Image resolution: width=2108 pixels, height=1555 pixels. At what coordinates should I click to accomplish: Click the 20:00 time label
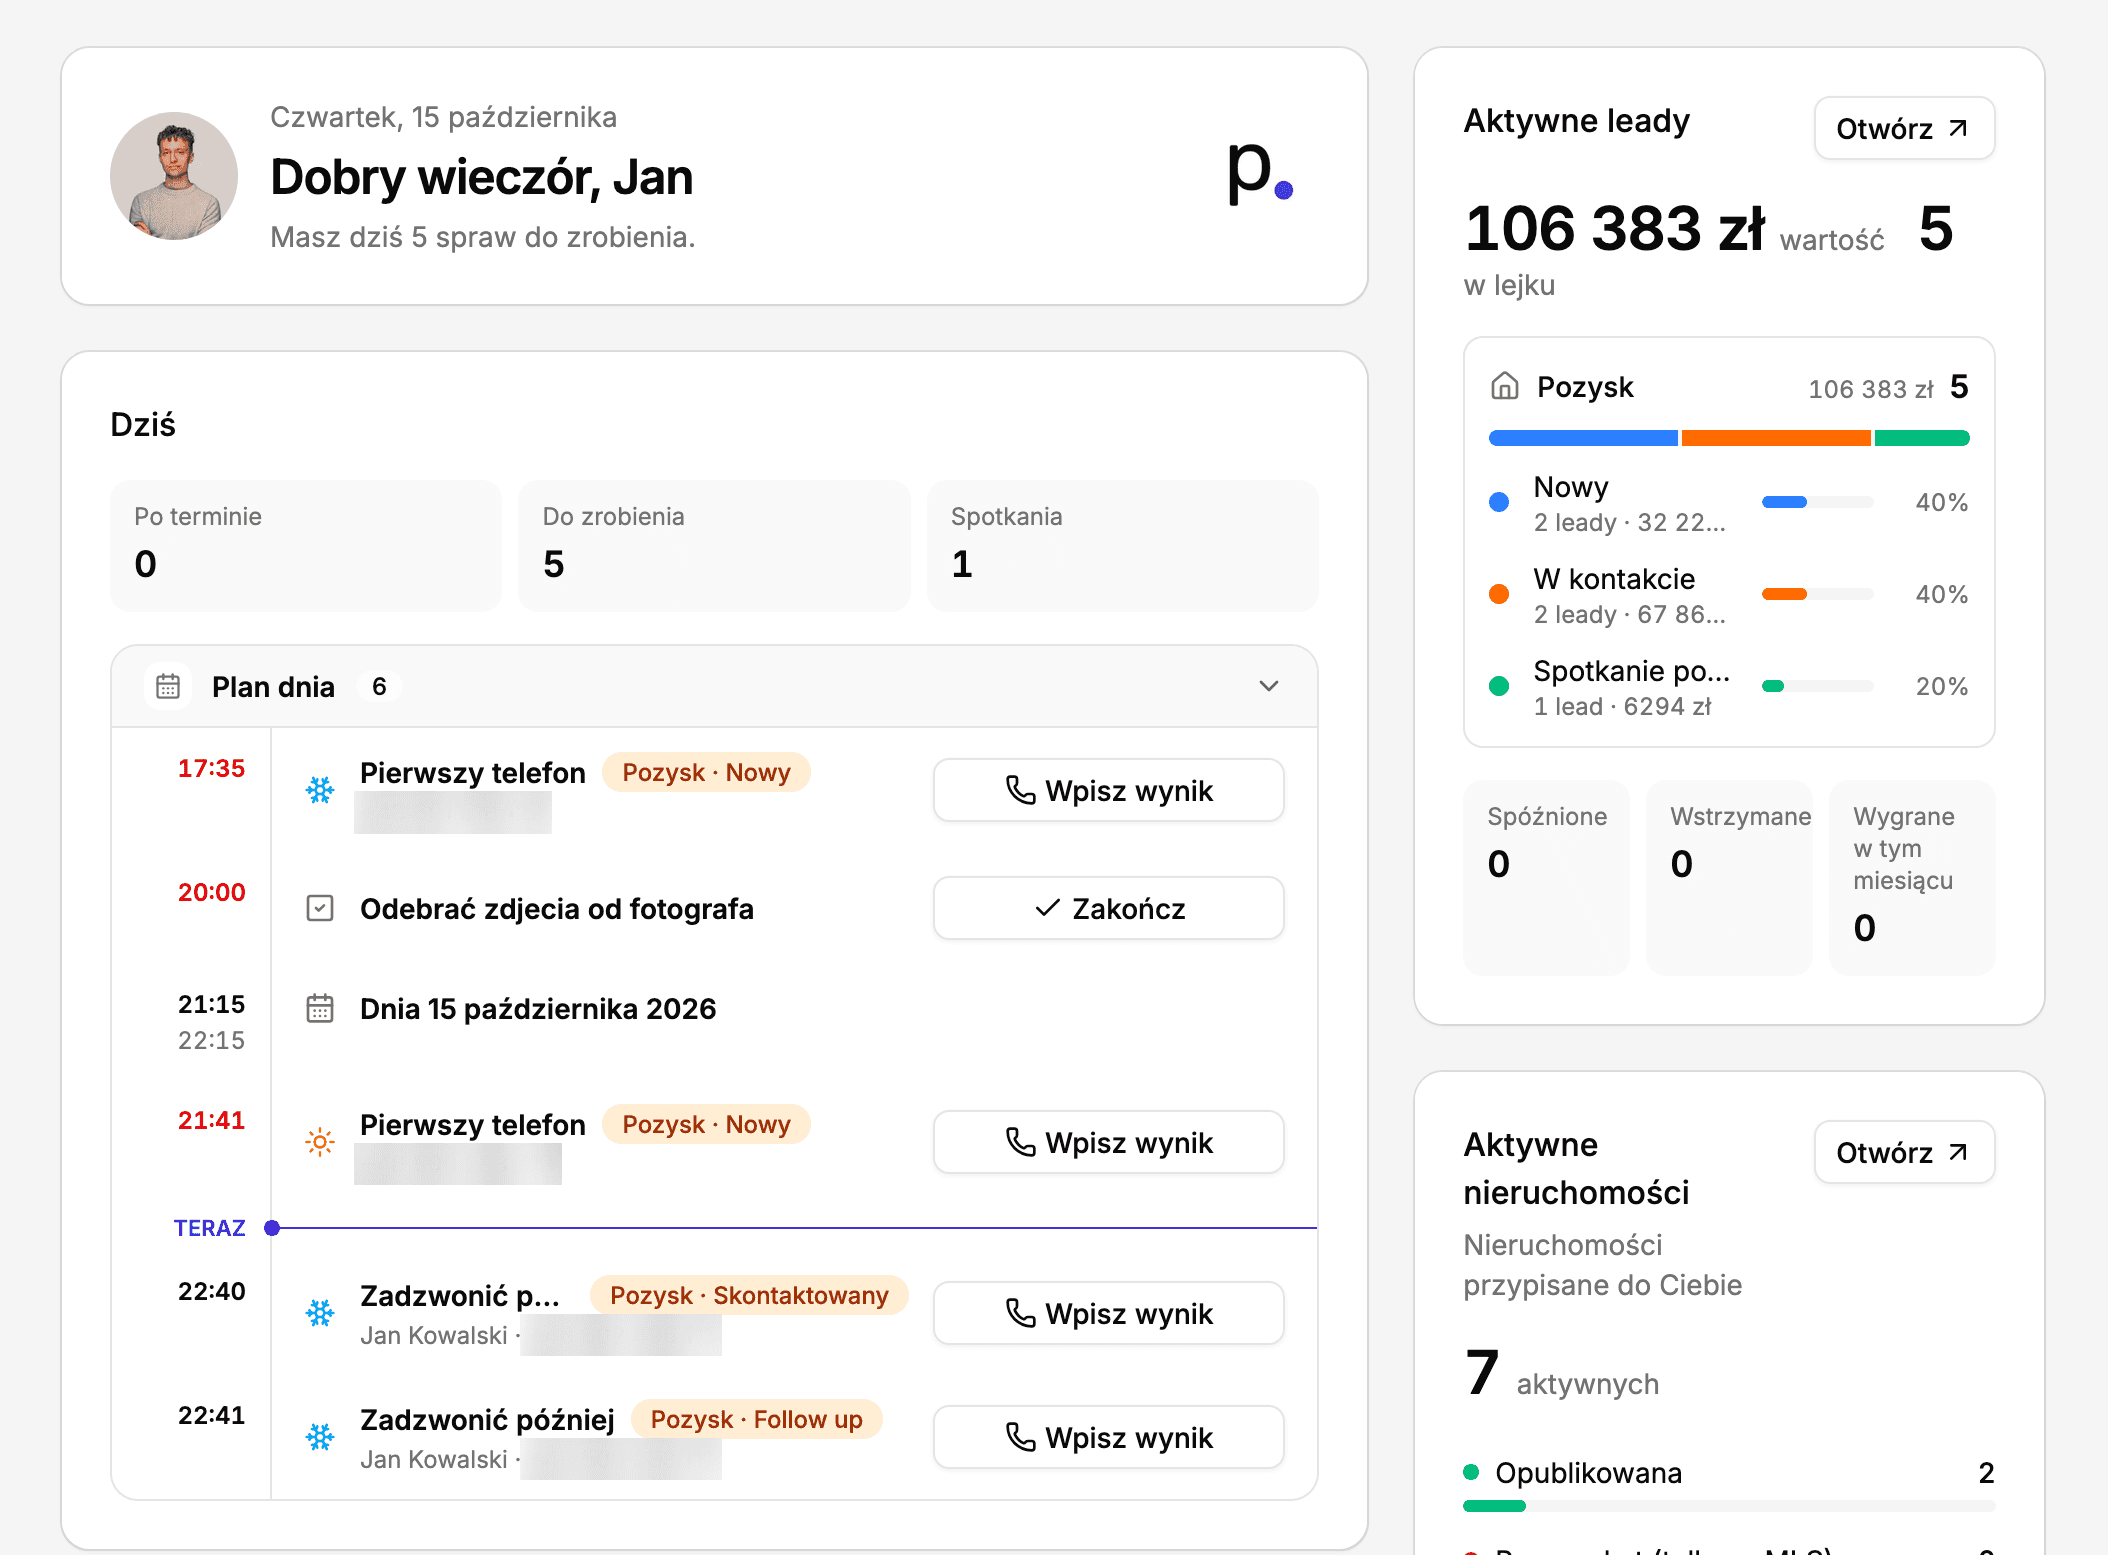(211, 892)
